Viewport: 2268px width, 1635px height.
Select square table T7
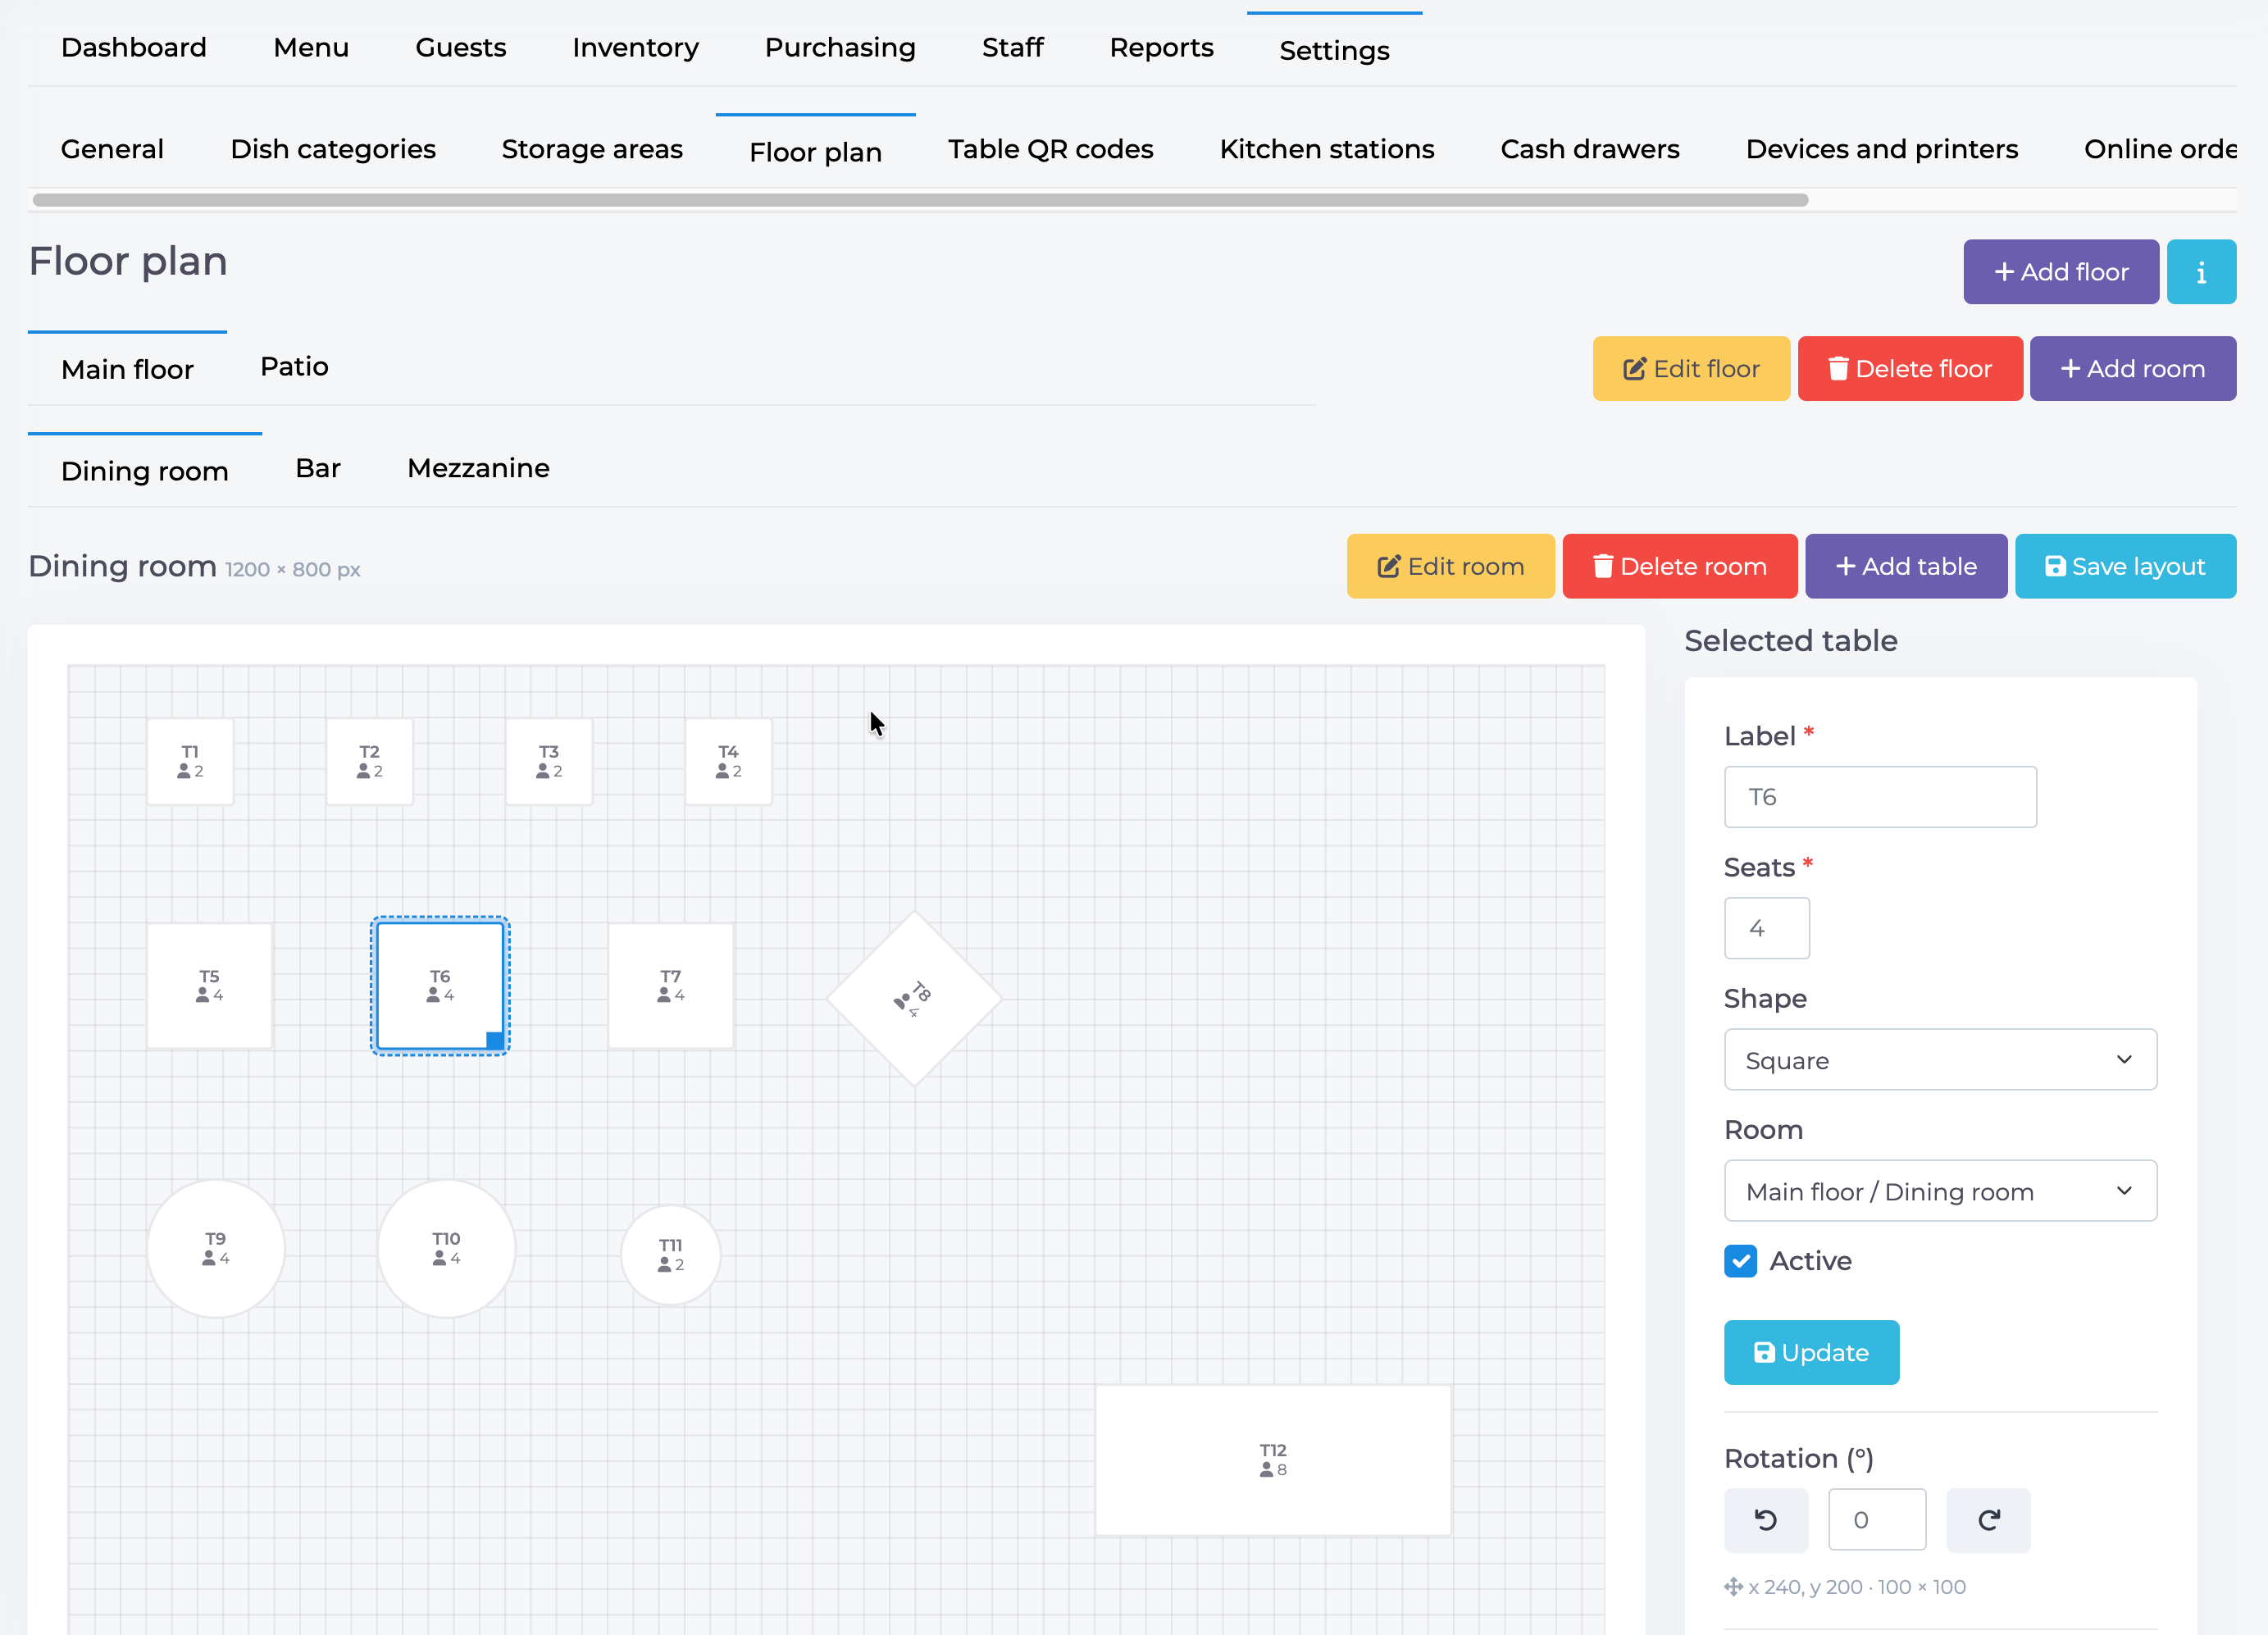670,985
